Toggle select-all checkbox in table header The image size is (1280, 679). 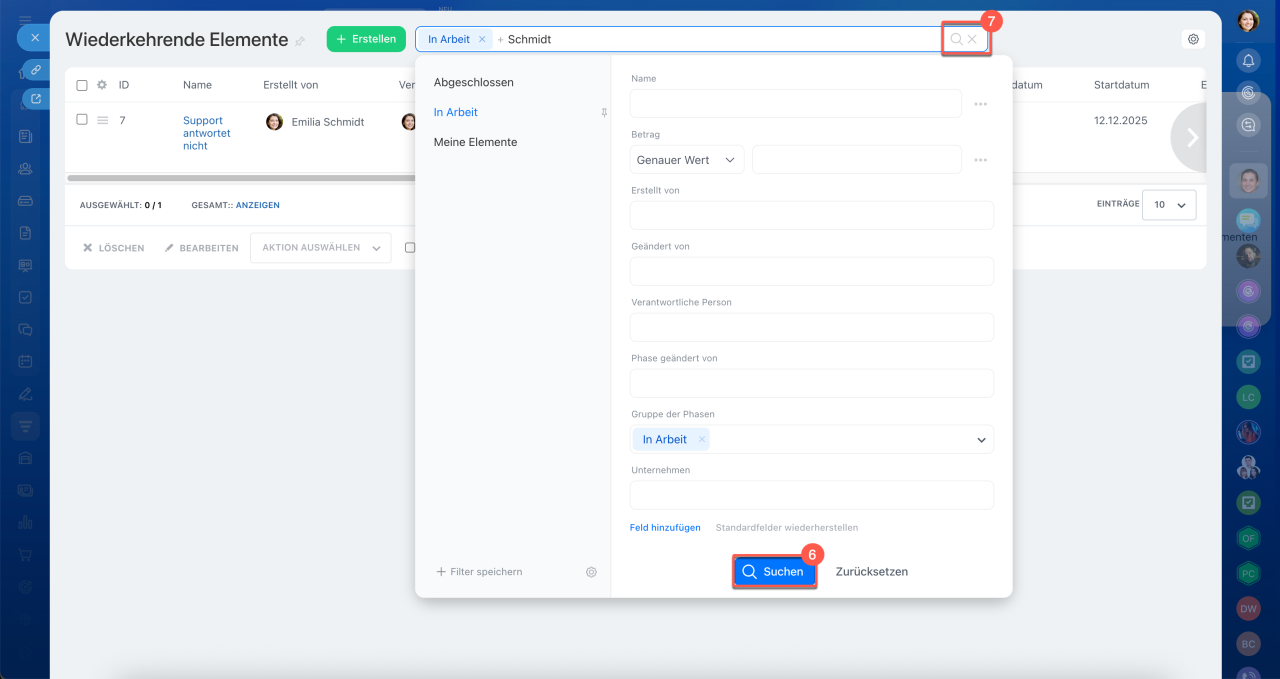[82, 85]
